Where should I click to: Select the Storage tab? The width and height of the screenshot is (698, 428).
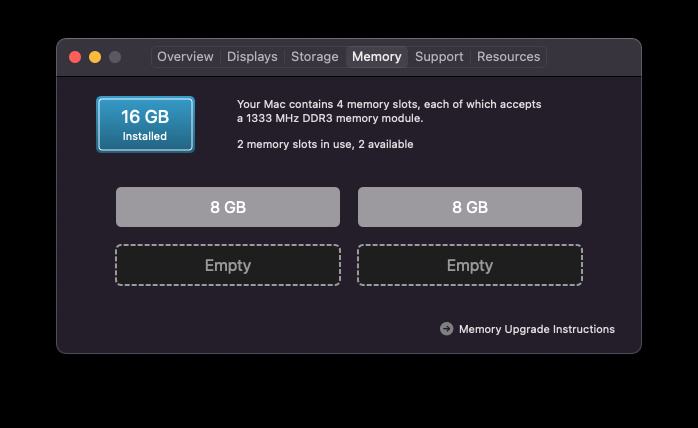(x=315, y=57)
